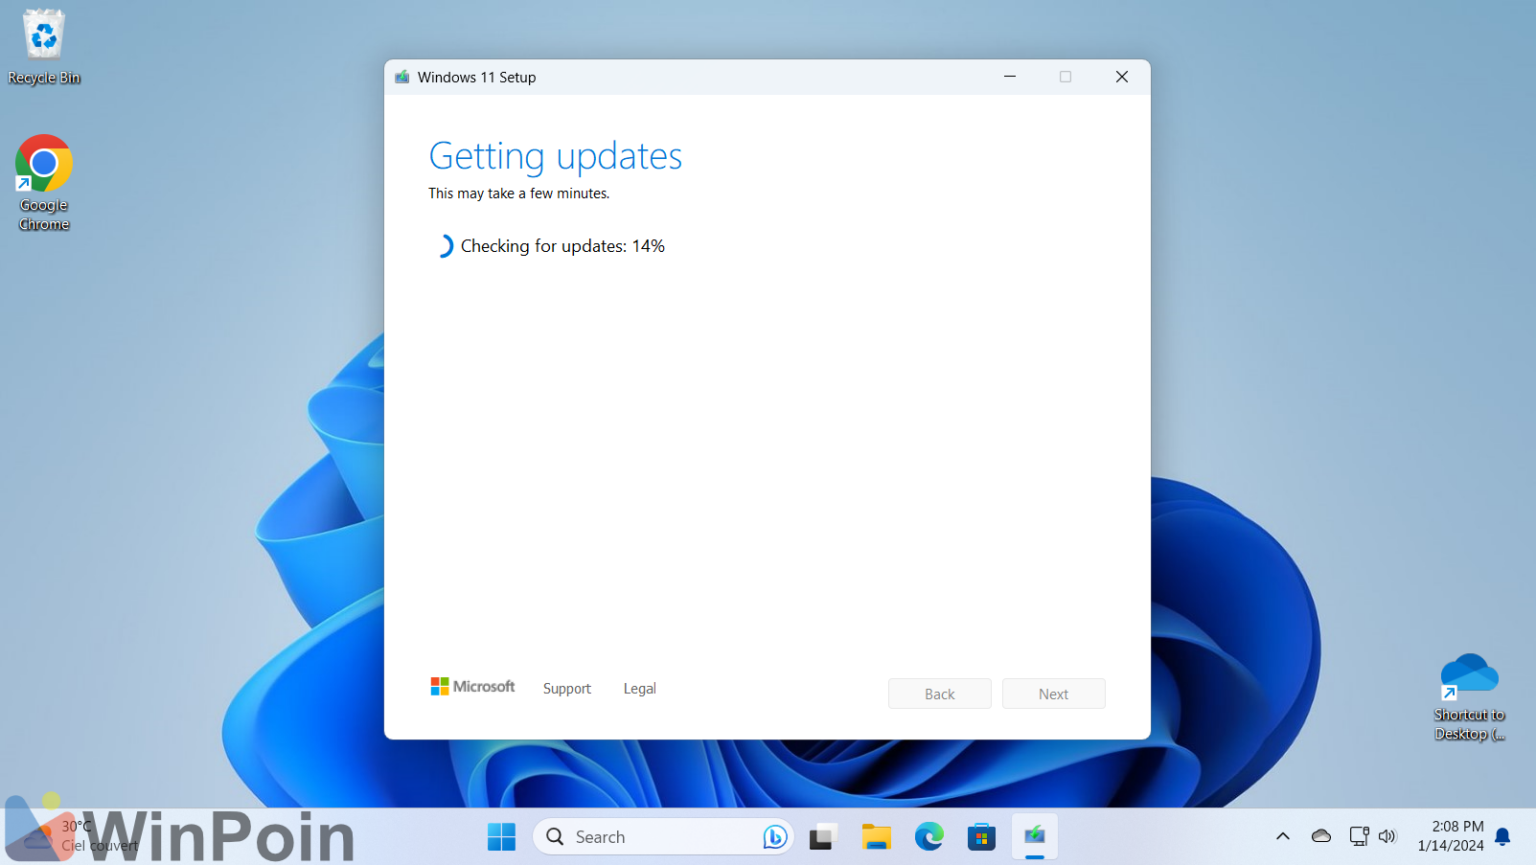Screen dimensions: 1536x865
Task: Open the network display tray icon
Action: point(1358,836)
